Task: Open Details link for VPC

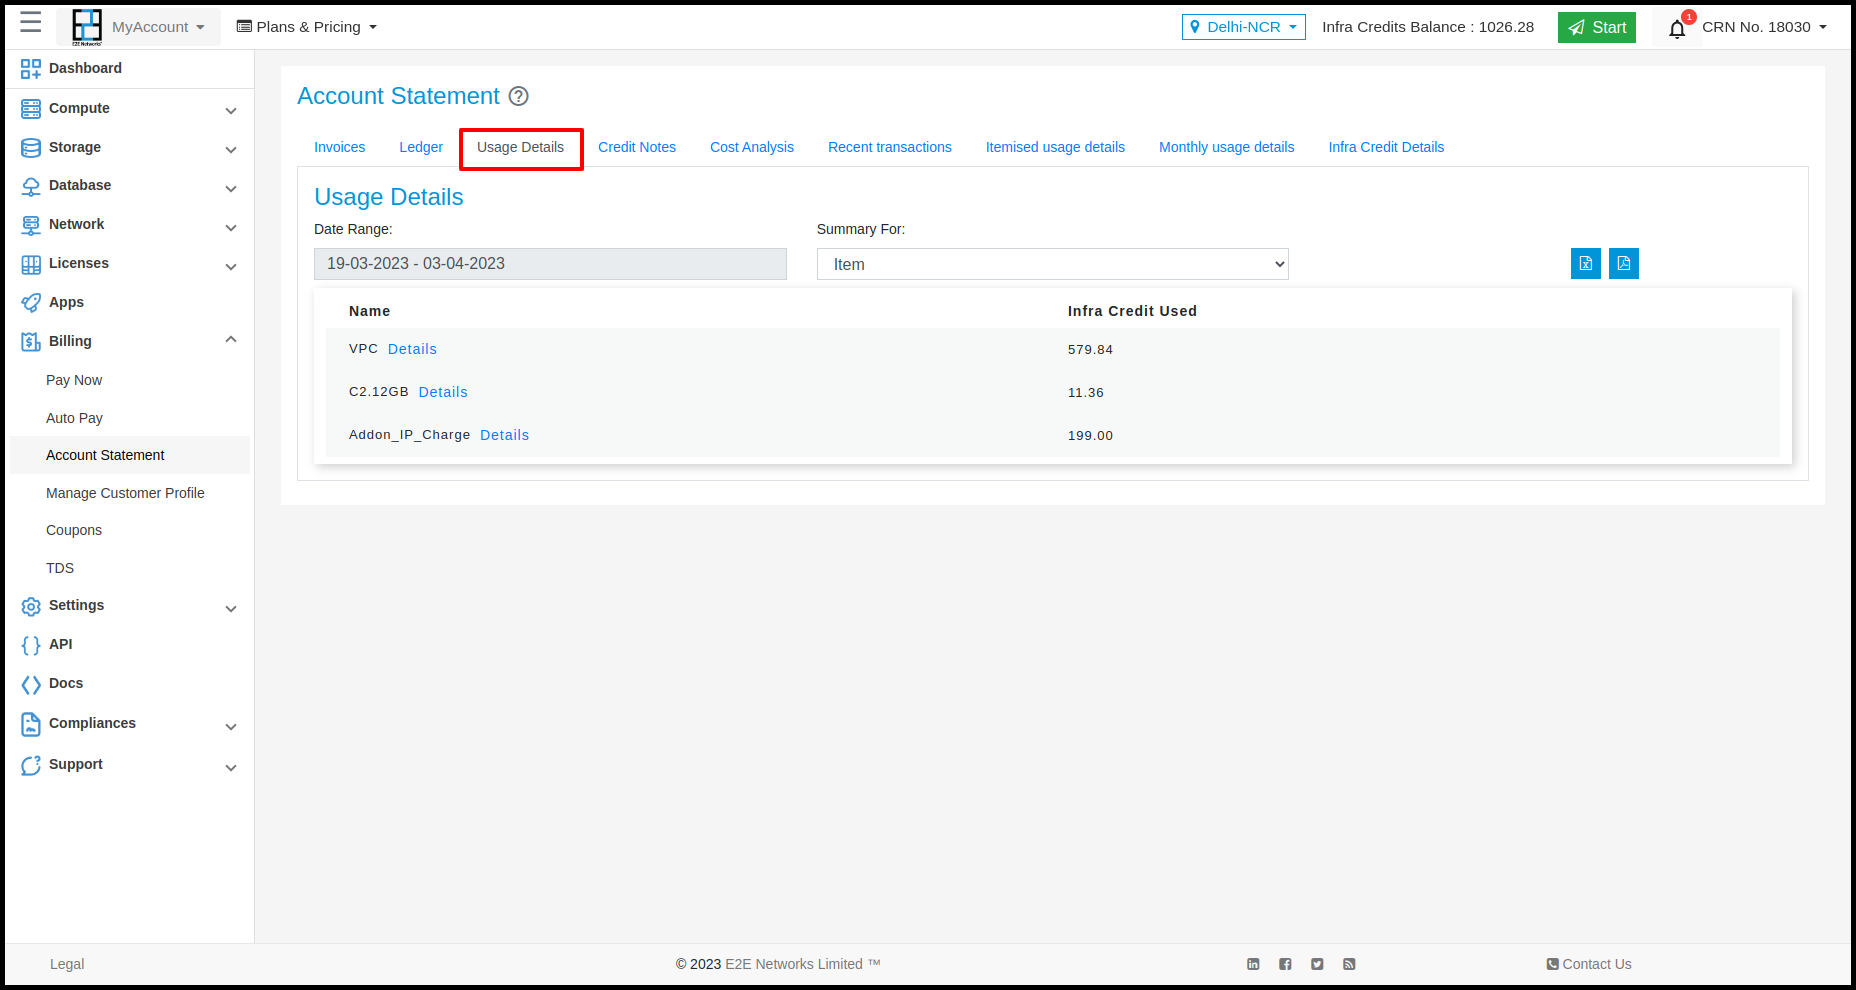Action: [412, 349]
